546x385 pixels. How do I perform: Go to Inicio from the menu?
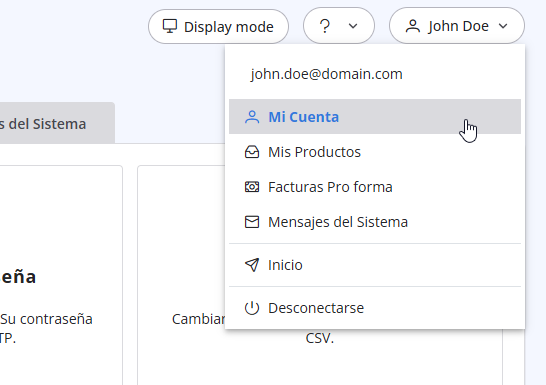pos(375,265)
